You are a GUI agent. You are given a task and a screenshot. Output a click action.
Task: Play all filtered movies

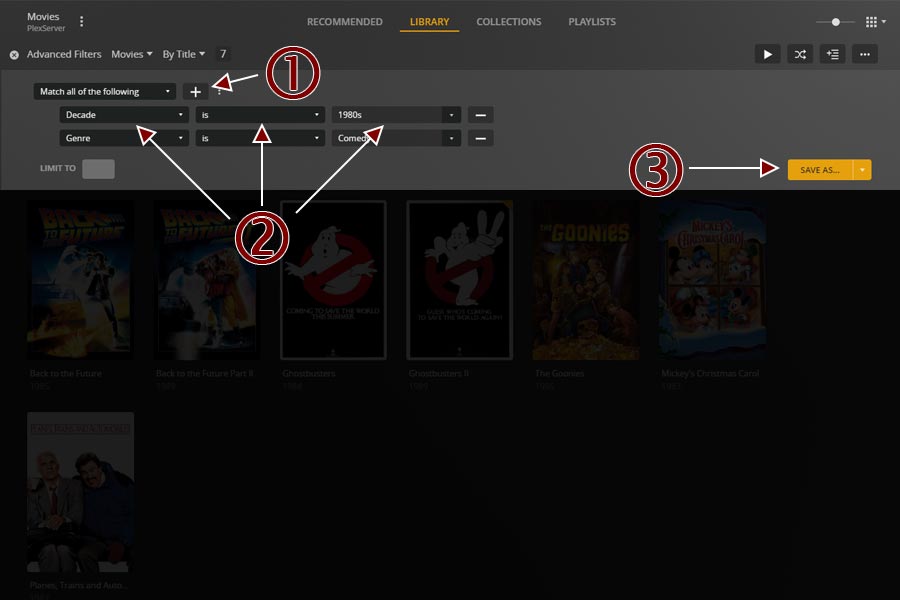click(767, 55)
